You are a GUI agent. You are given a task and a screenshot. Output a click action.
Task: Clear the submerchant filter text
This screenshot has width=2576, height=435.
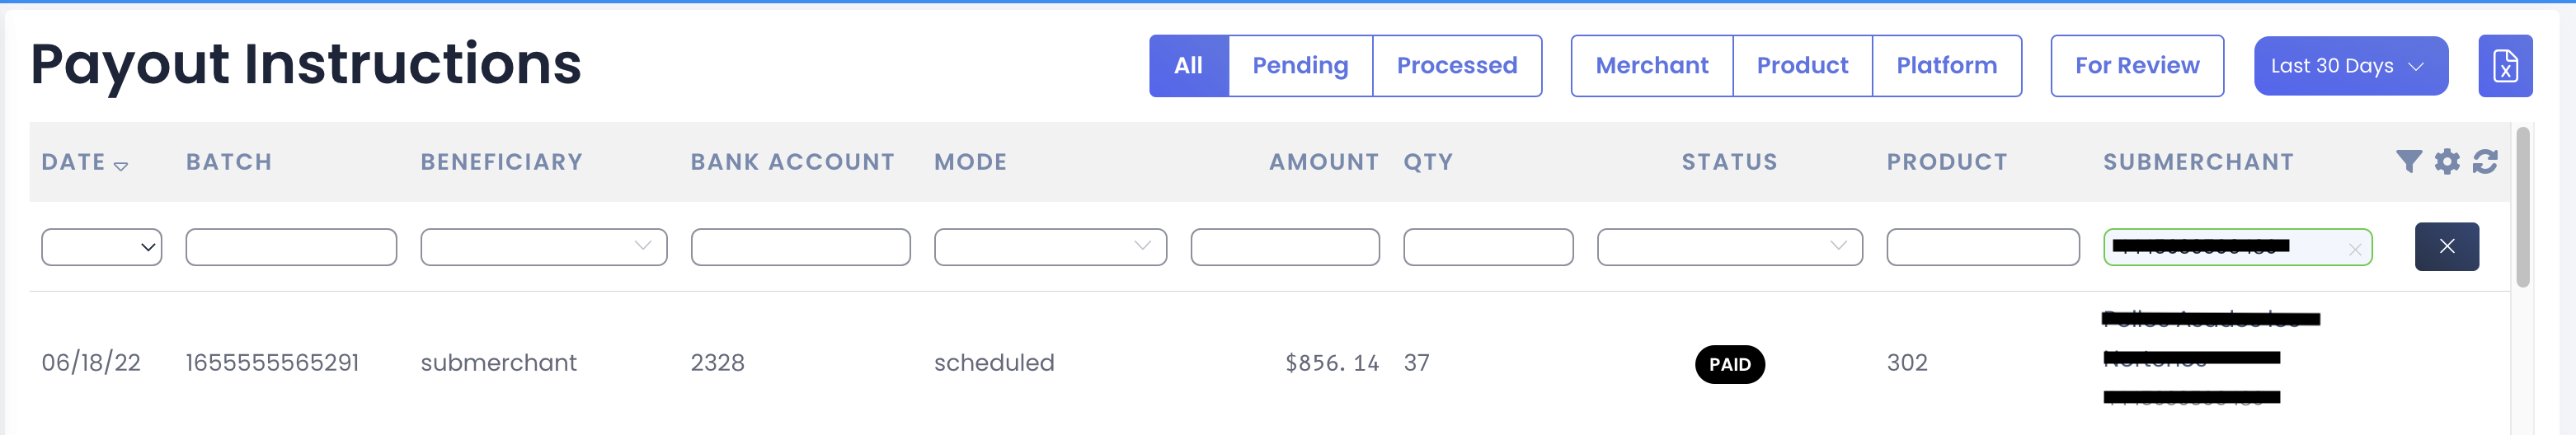pyautogui.click(x=2355, y=249)
